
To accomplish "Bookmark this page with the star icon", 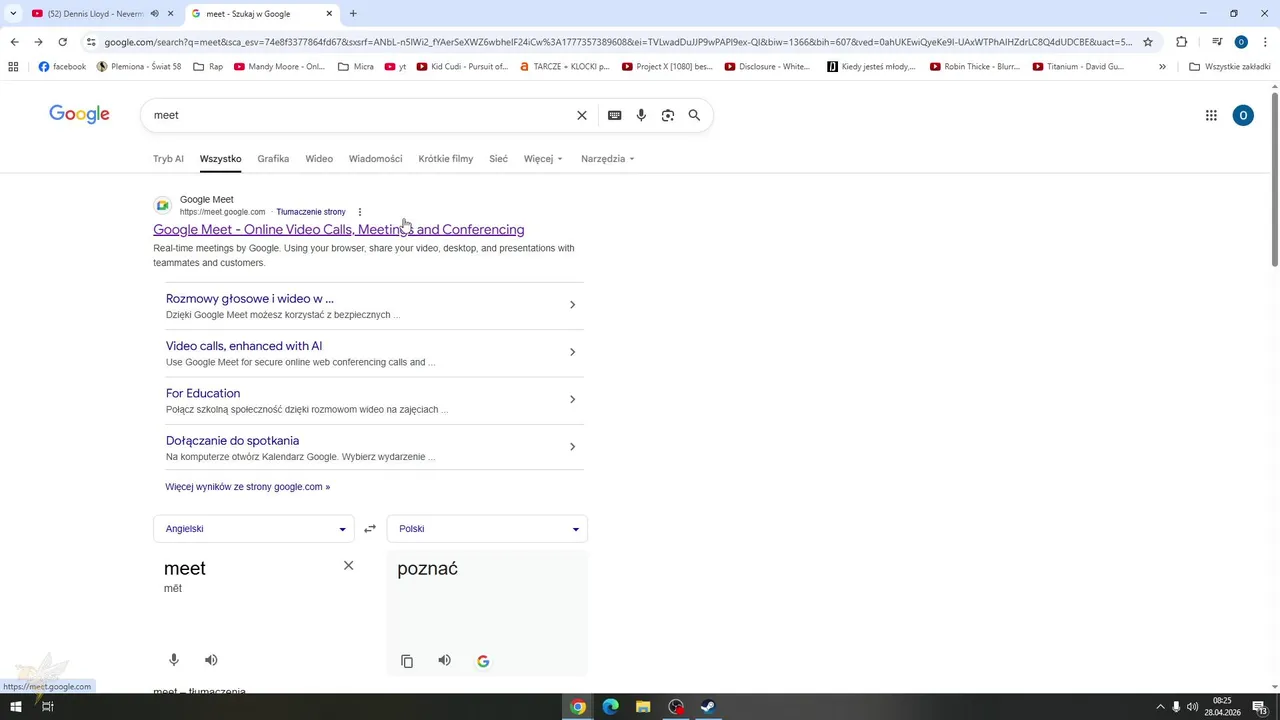I will [1148, 42].
